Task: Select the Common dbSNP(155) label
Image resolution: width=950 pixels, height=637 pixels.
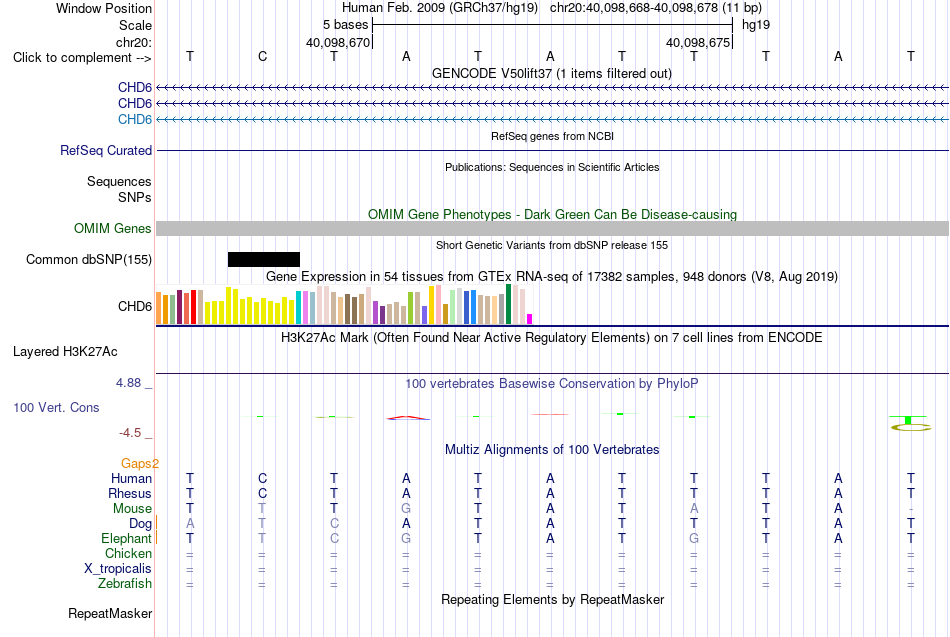Action: pos(89,259)
